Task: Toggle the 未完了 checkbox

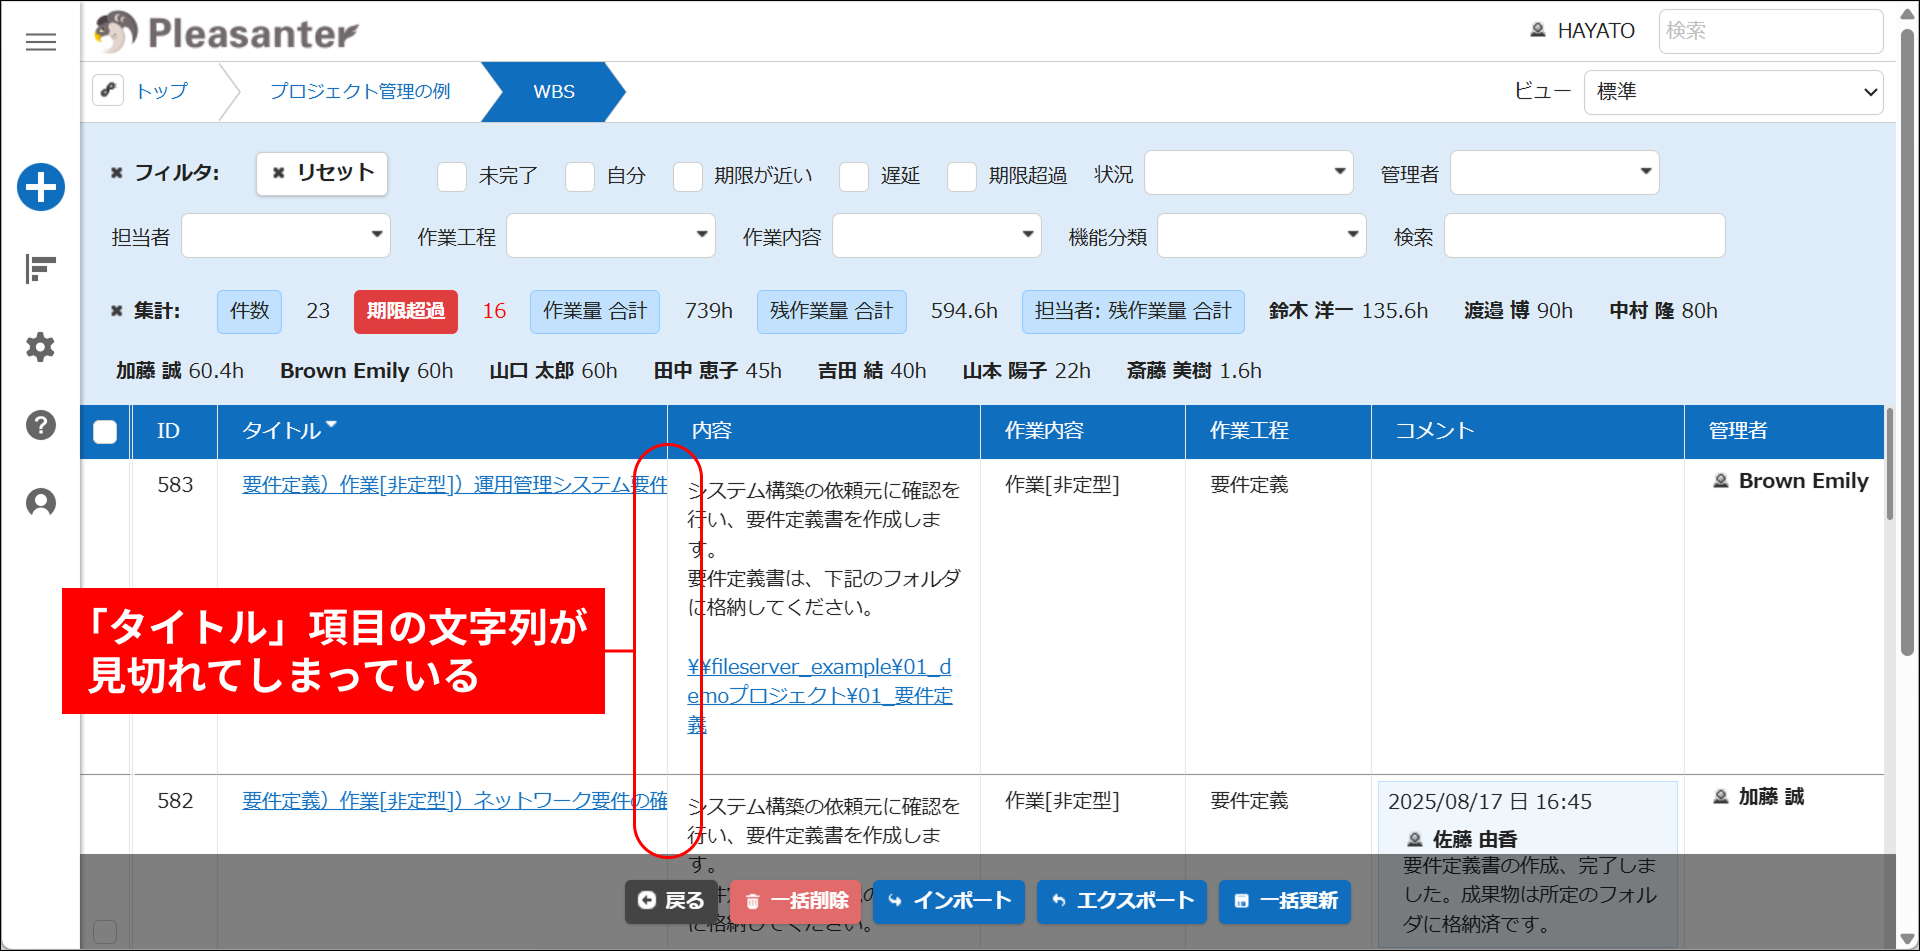Action: point(452,176)
